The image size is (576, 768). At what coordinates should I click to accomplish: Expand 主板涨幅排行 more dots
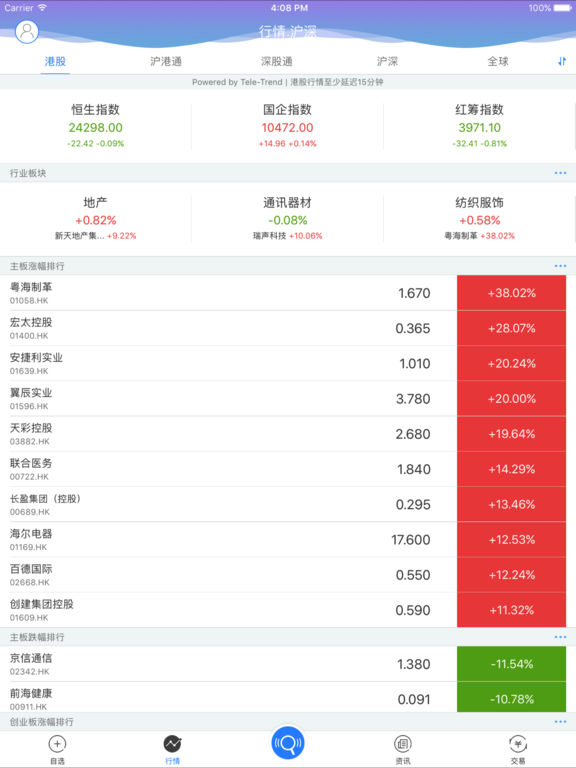tap(560, 266)
